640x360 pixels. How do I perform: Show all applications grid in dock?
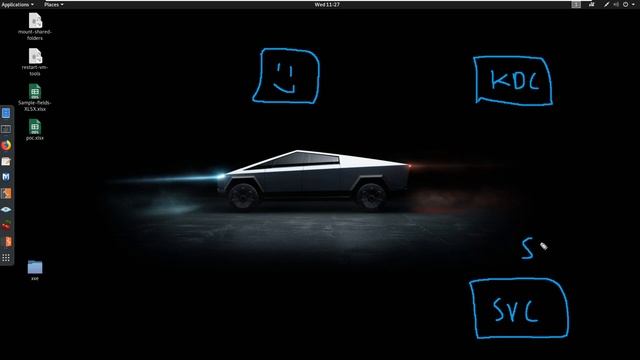pos(6,258)
